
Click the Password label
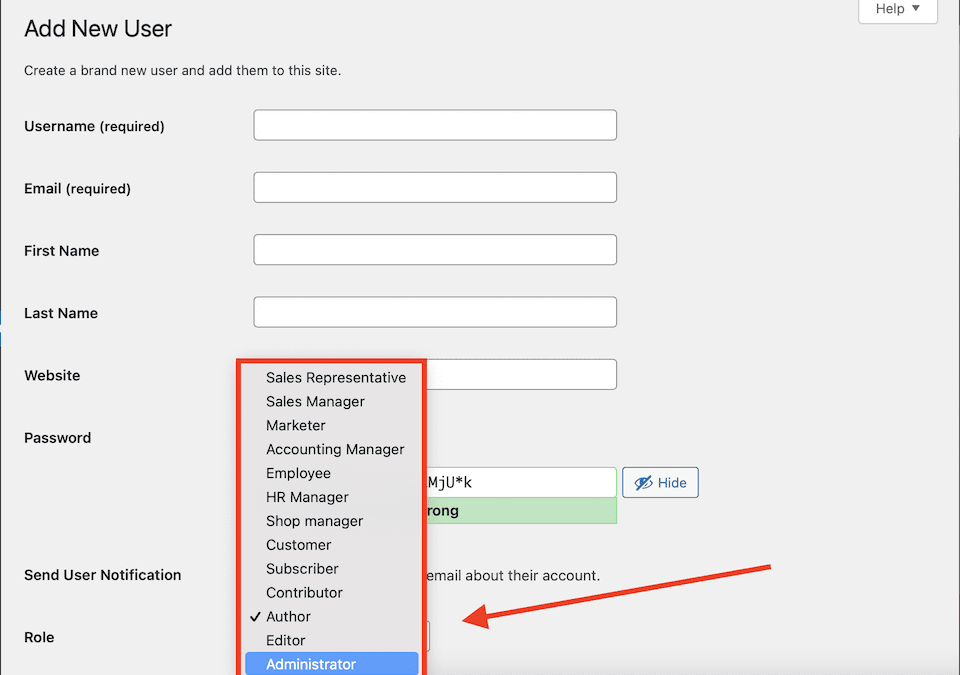pyautogui.click(x=58, y=438)
